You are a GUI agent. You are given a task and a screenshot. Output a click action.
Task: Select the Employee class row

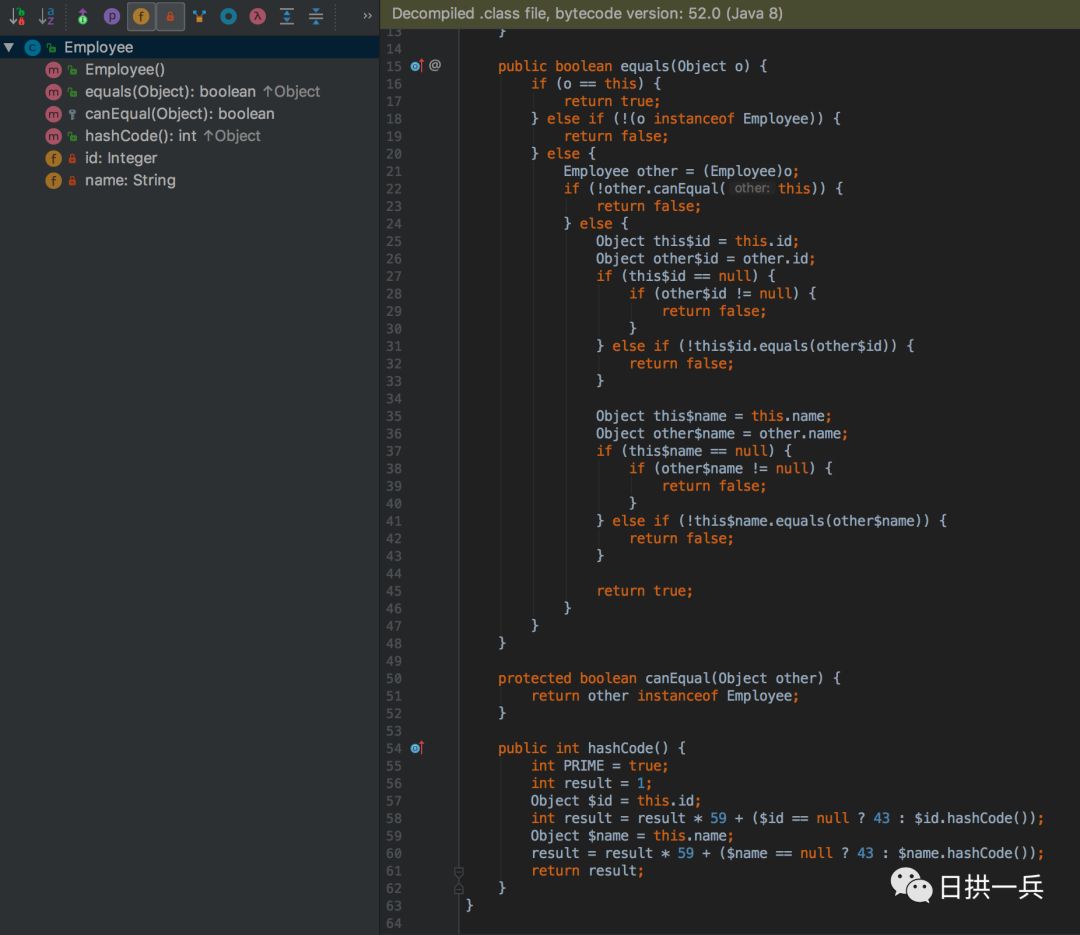189,48
